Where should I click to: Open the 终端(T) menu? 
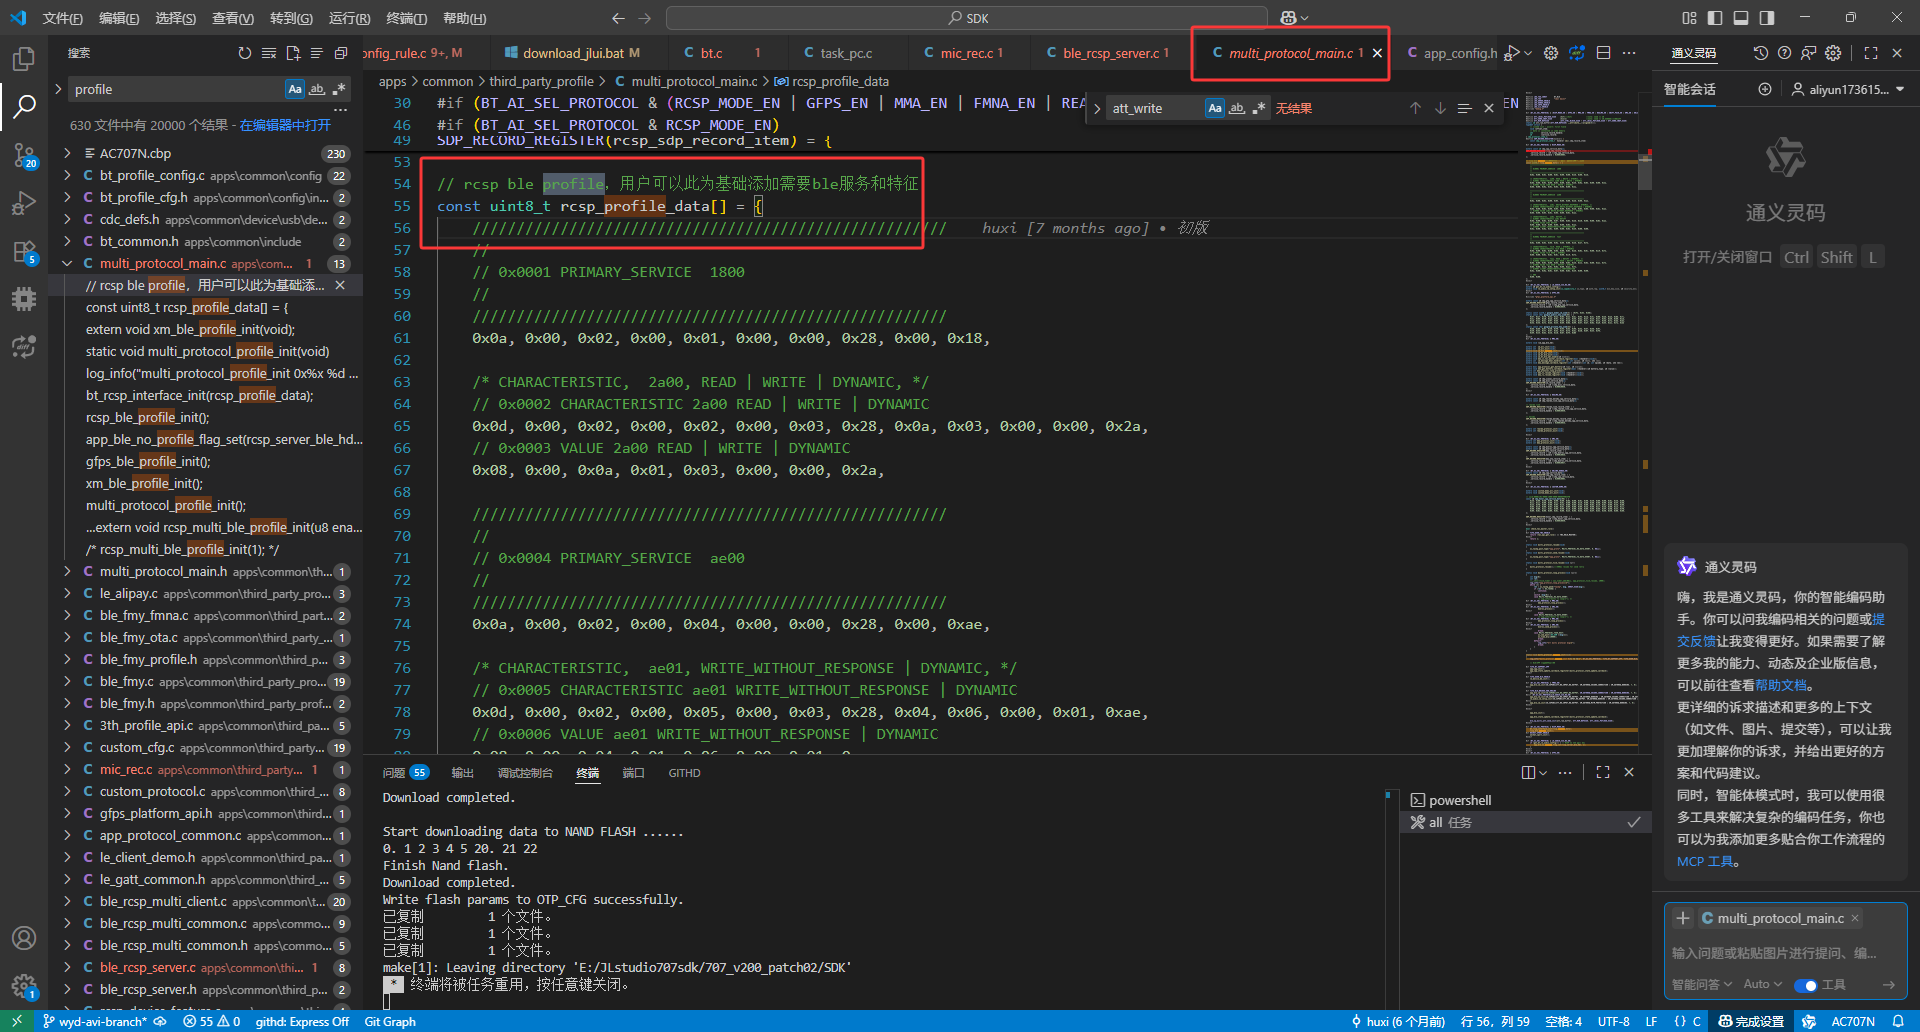[x=407, y=18]
